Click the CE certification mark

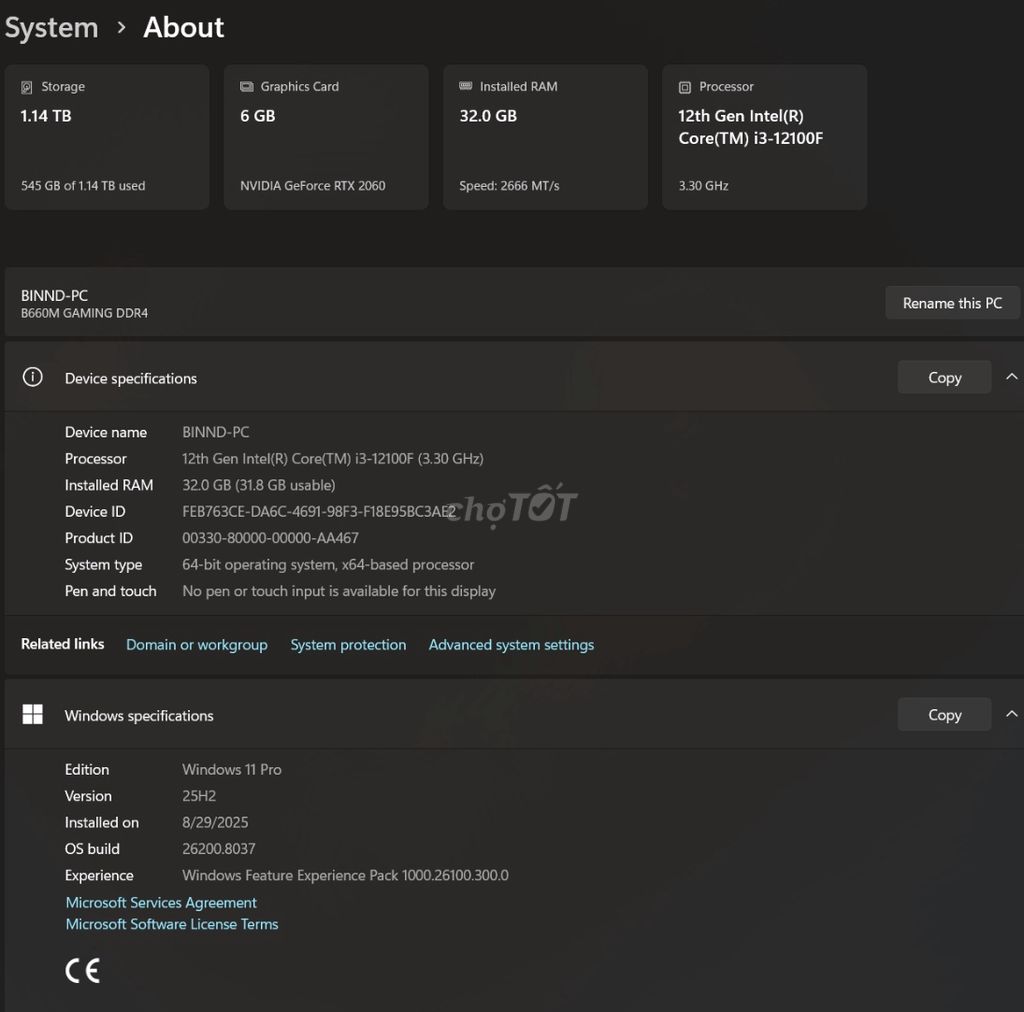[x=82, y=970]
